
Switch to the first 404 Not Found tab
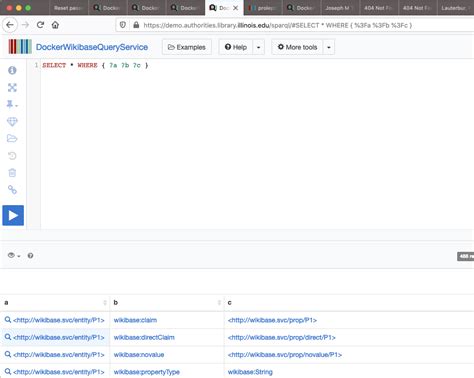point(379,8)
